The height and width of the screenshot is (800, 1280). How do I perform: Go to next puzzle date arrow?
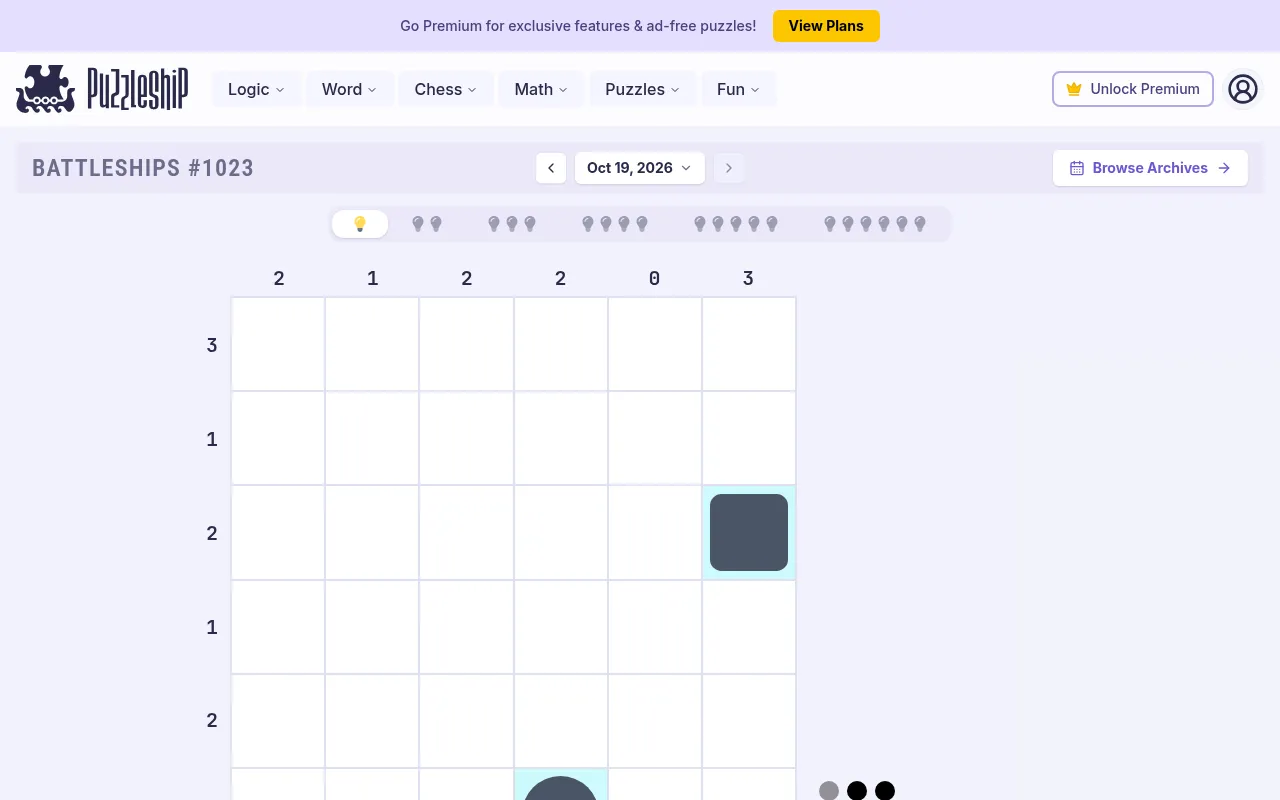(x=729, y=168)
